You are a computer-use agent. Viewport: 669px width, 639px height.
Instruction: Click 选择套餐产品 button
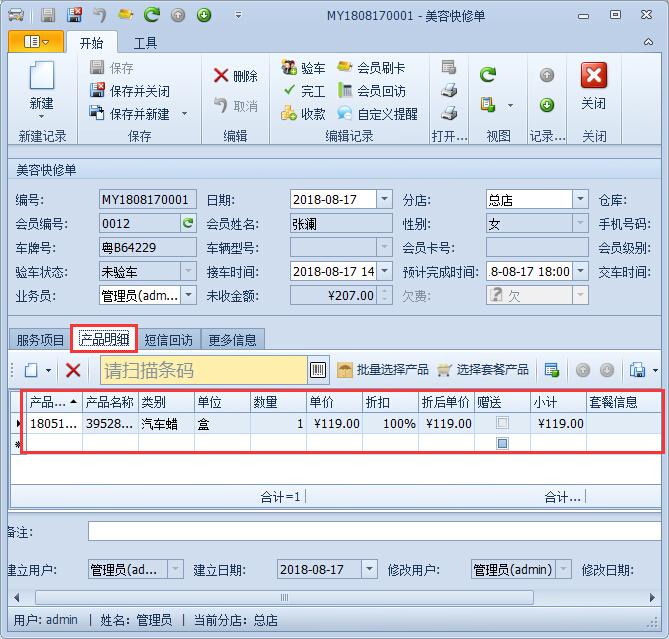tap(482, 370)
